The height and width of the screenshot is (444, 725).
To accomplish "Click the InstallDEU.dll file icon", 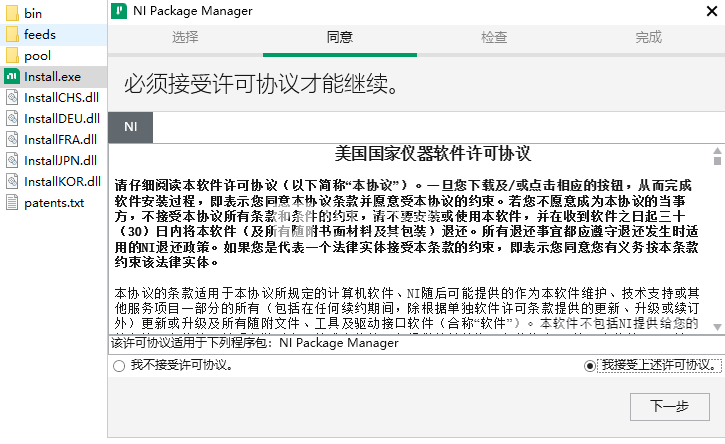I will 12,118.
